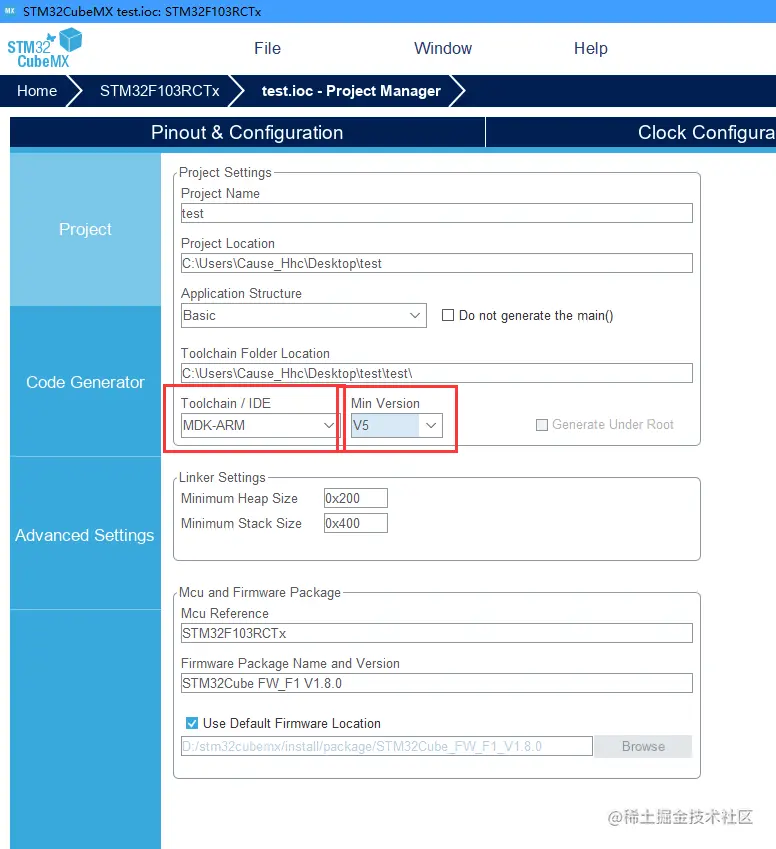The height and width of the screenshot is (849, 776).
Task: Click the Project Name field
Action: coord(436,213)
